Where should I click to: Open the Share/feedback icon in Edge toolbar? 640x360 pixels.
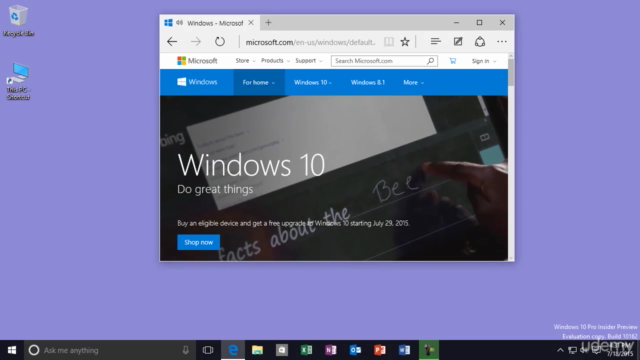tap(480, 41)
